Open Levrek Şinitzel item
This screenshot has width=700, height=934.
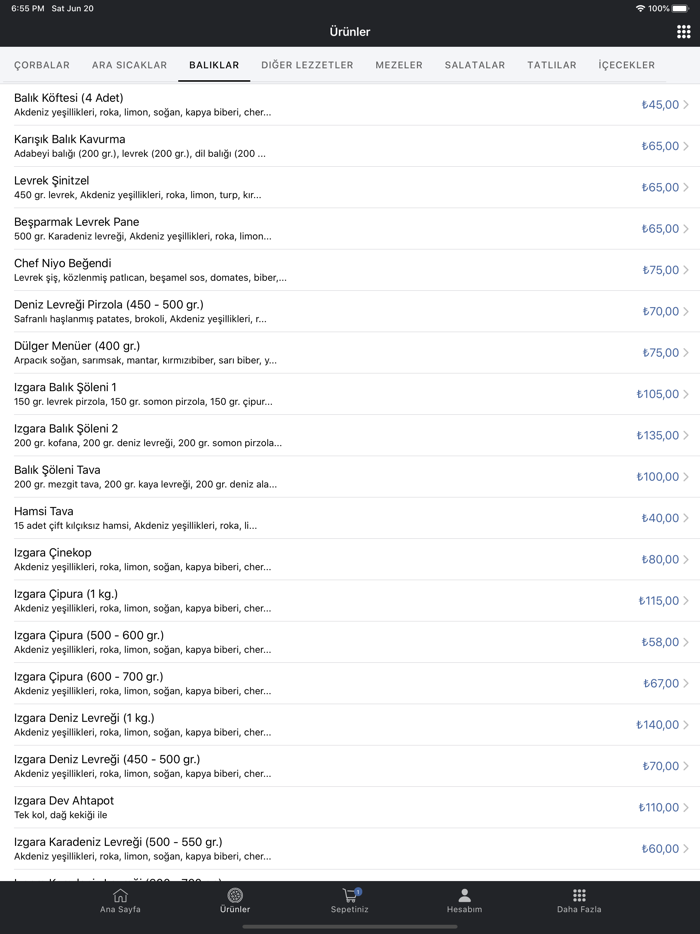(300, 187)
